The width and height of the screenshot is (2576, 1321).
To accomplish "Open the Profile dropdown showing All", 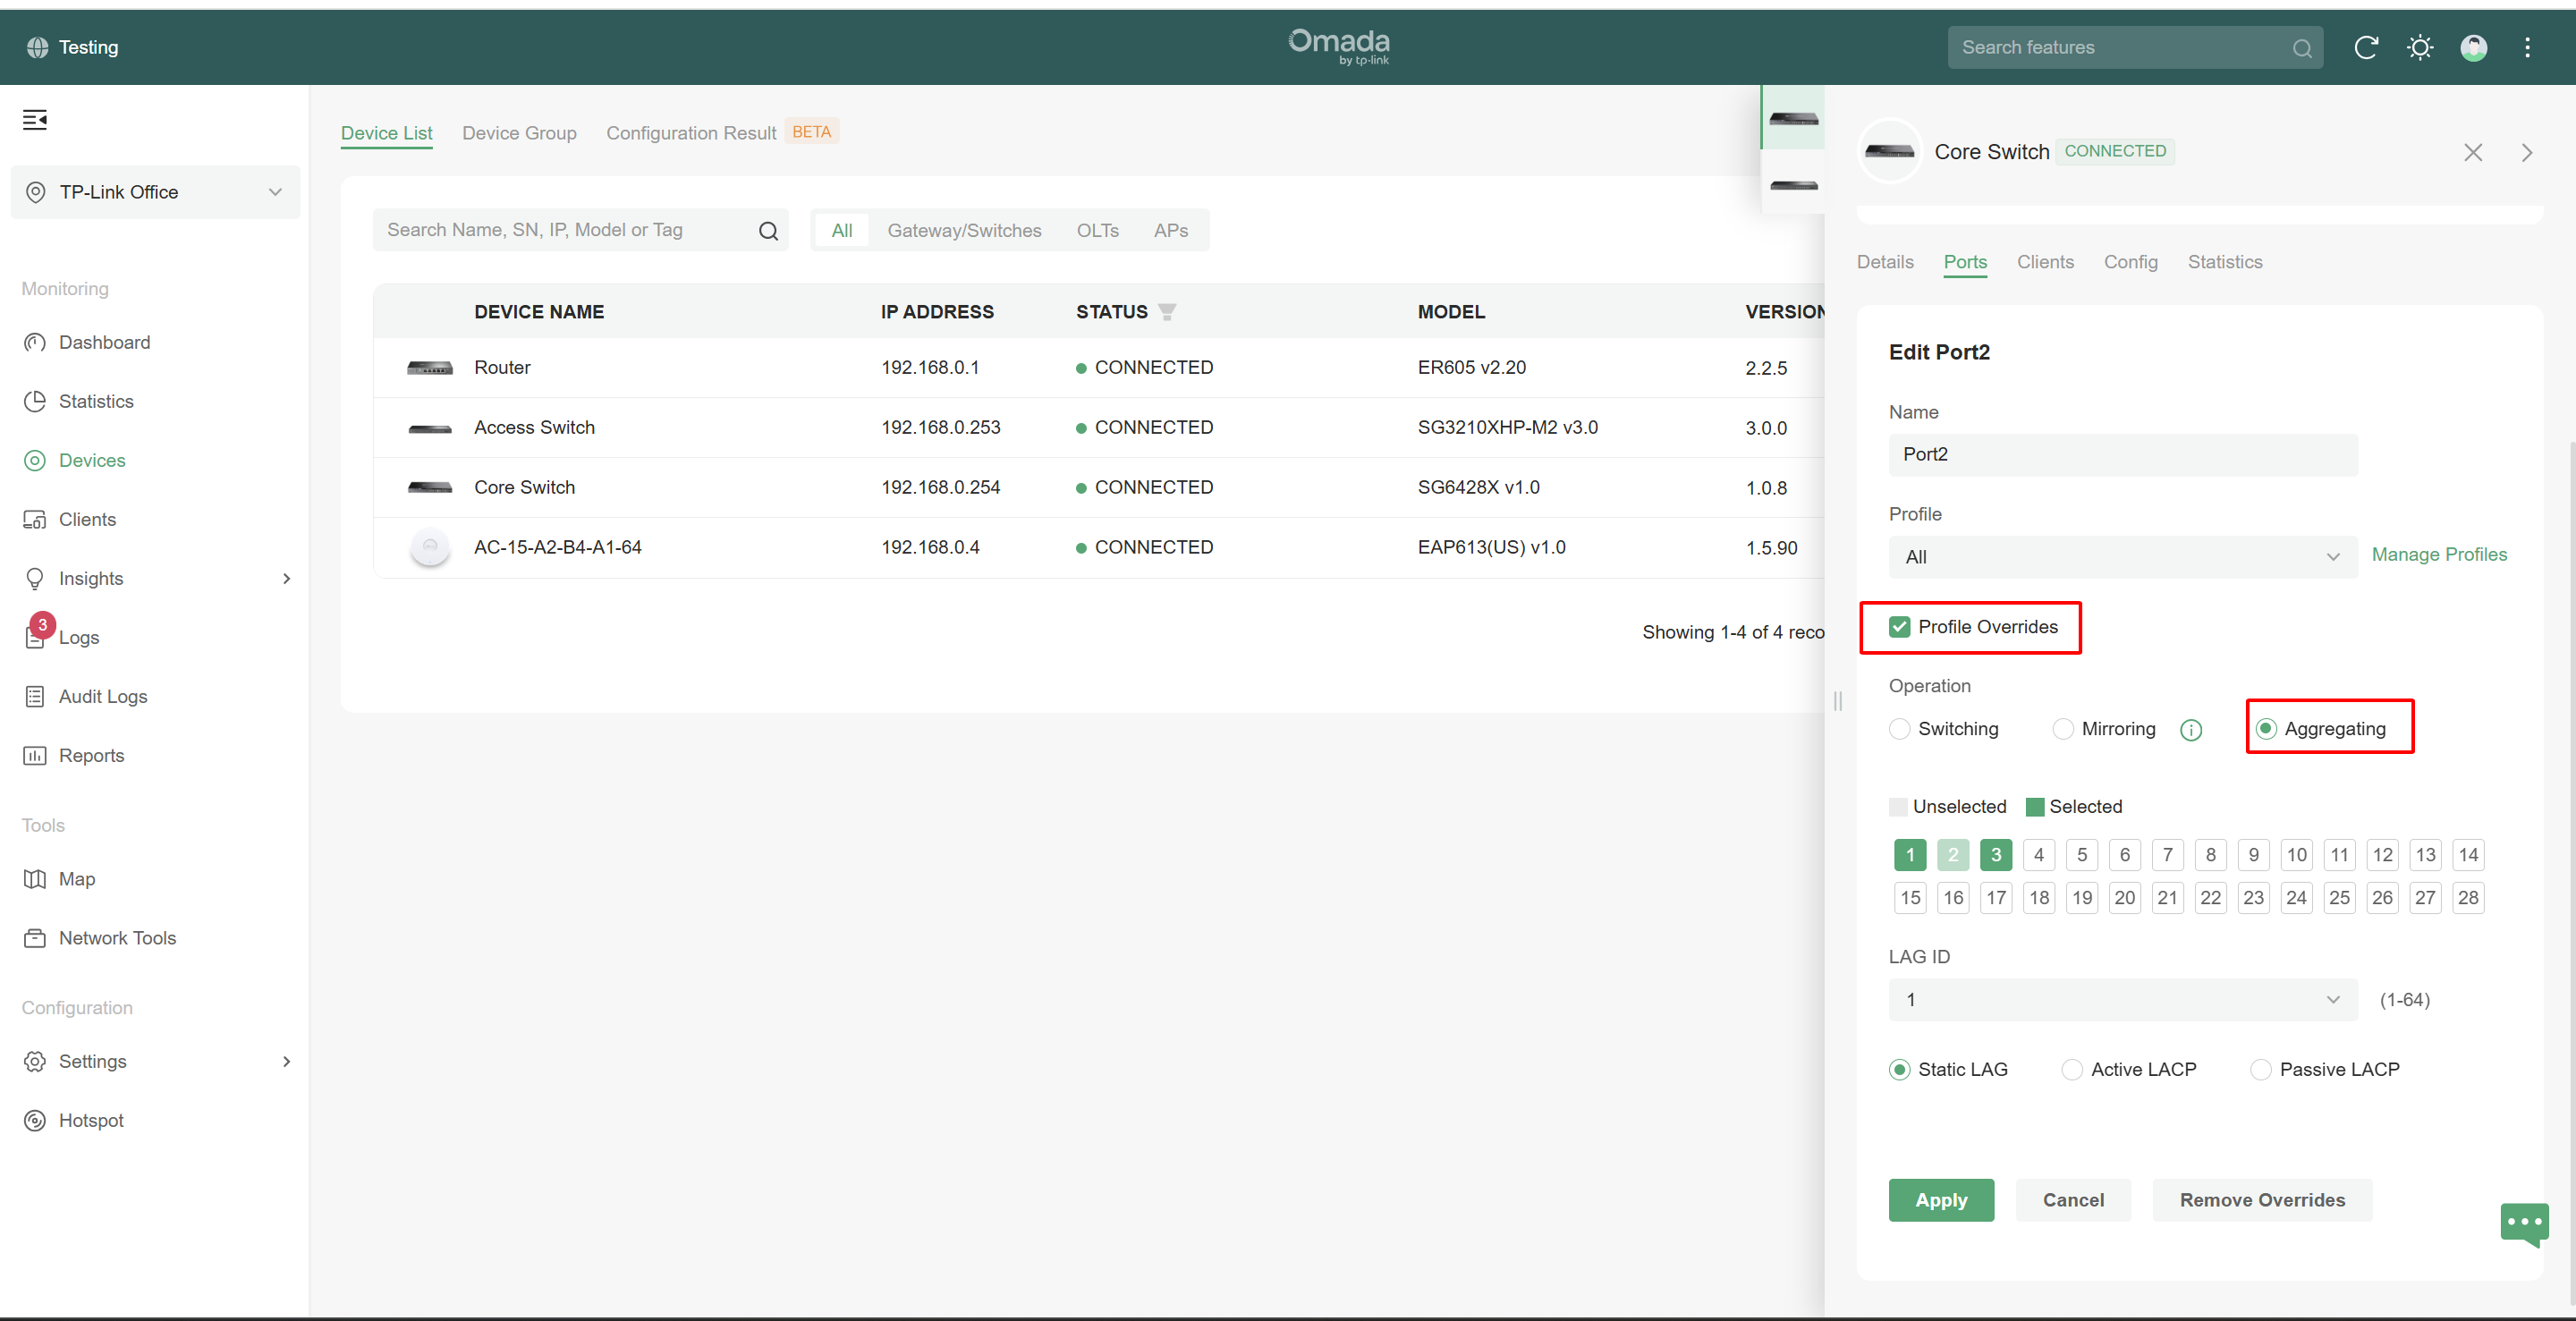I will coord(2122,557).
